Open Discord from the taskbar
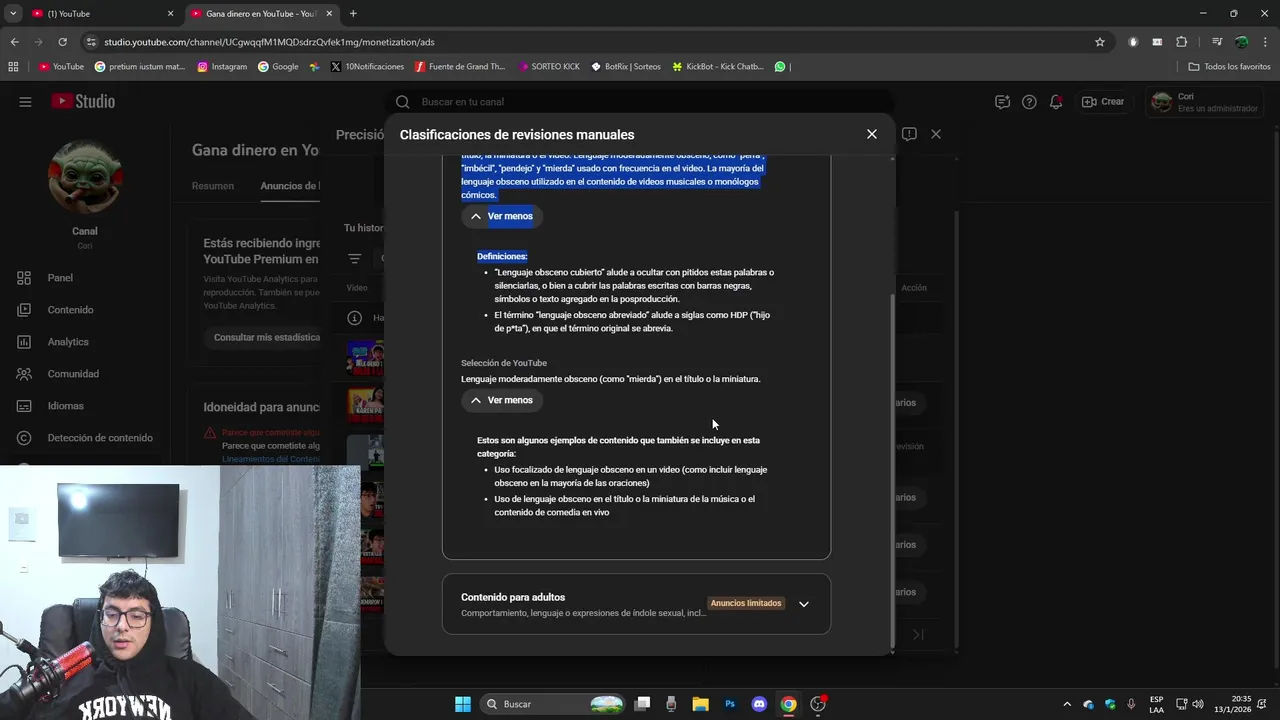Viewport: 1280px width, 720px height. (x=759, y=704)
